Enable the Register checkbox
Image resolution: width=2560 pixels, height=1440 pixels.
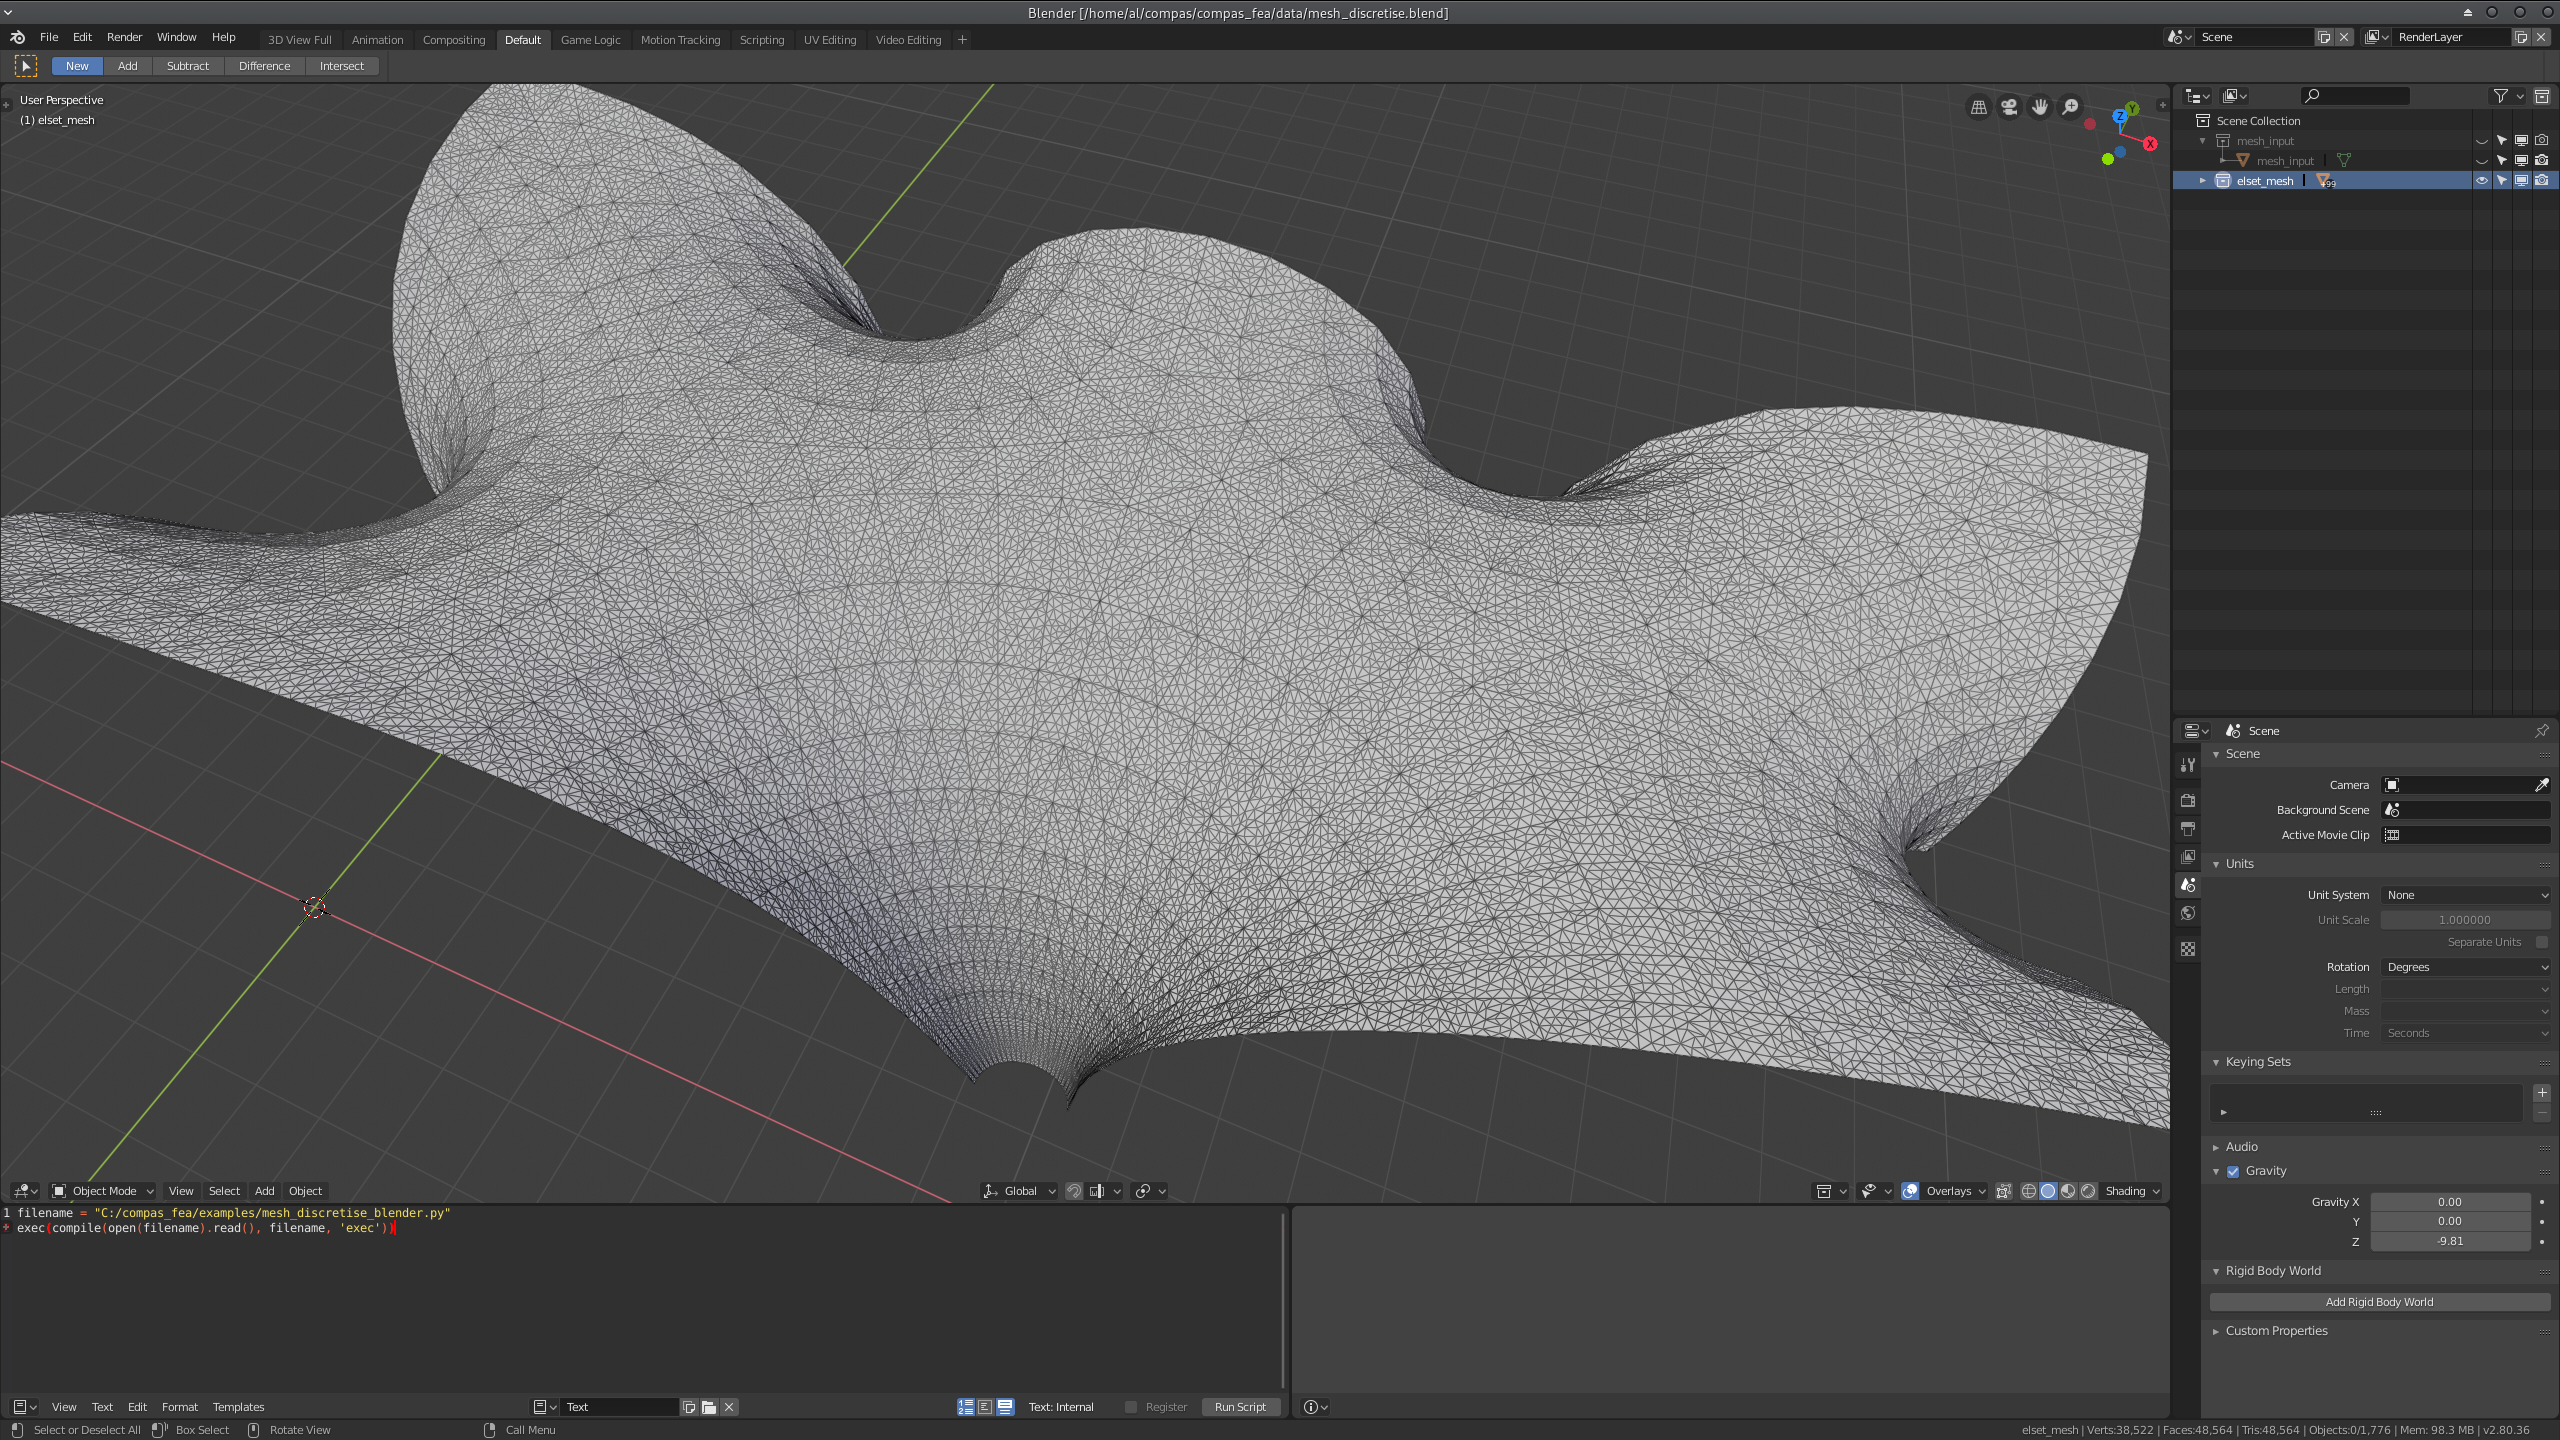click(1131, 1406)
